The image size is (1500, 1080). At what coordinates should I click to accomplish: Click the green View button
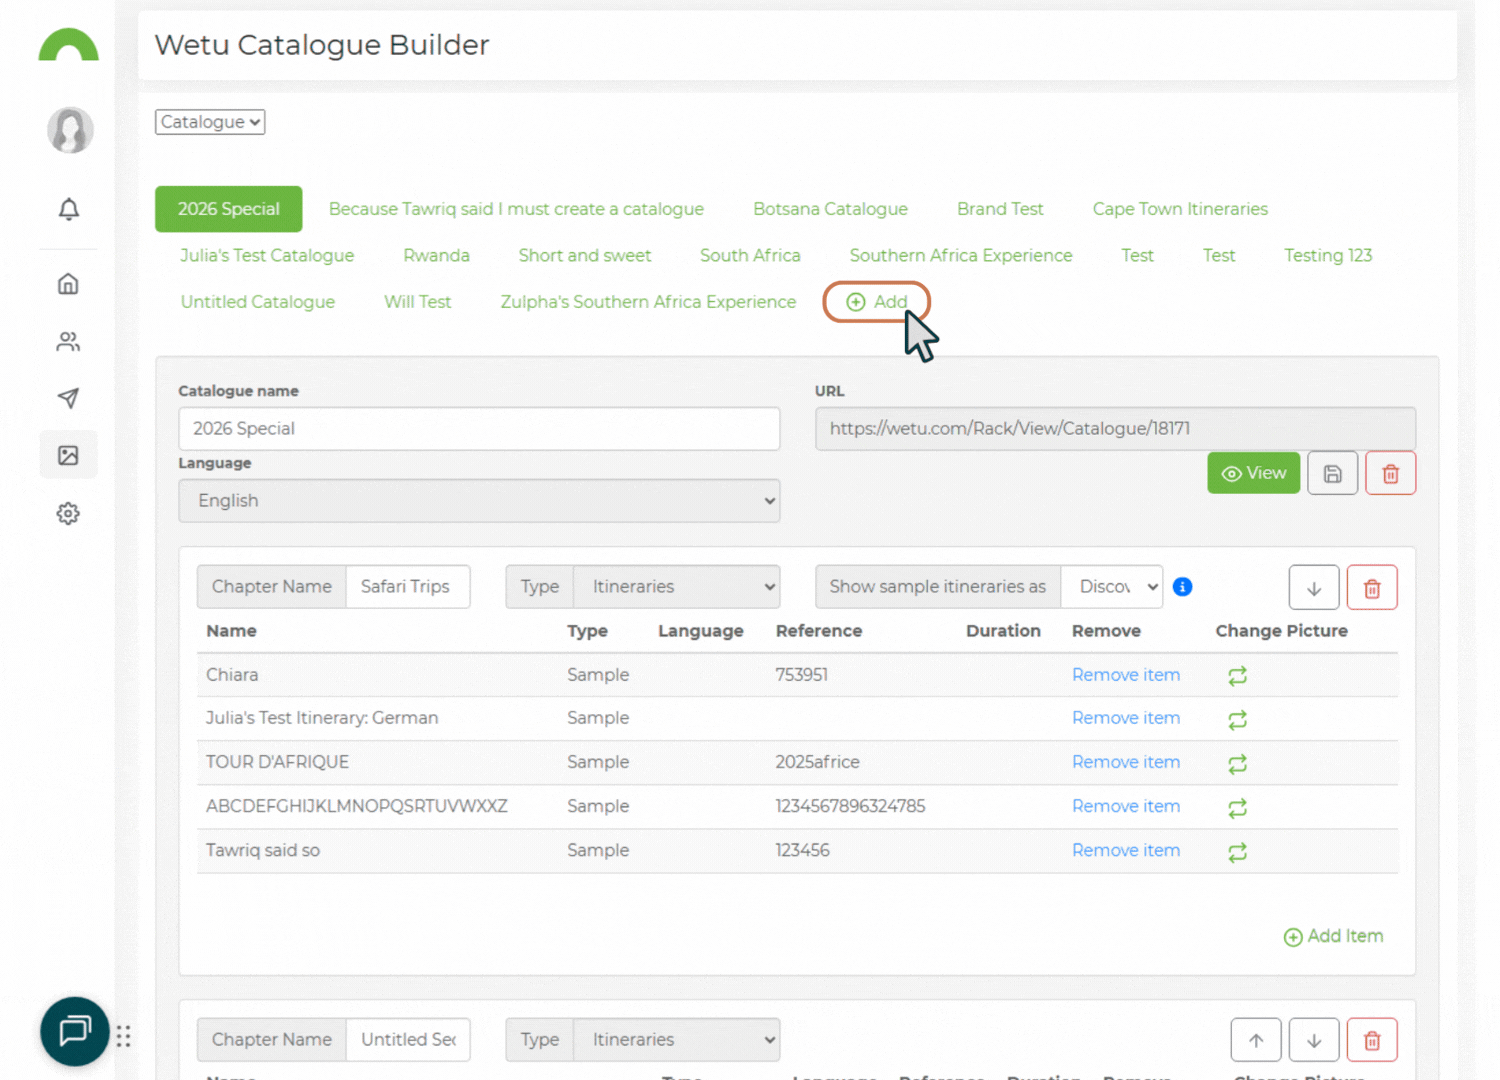pyautogui.click(x=1253, y=473)
